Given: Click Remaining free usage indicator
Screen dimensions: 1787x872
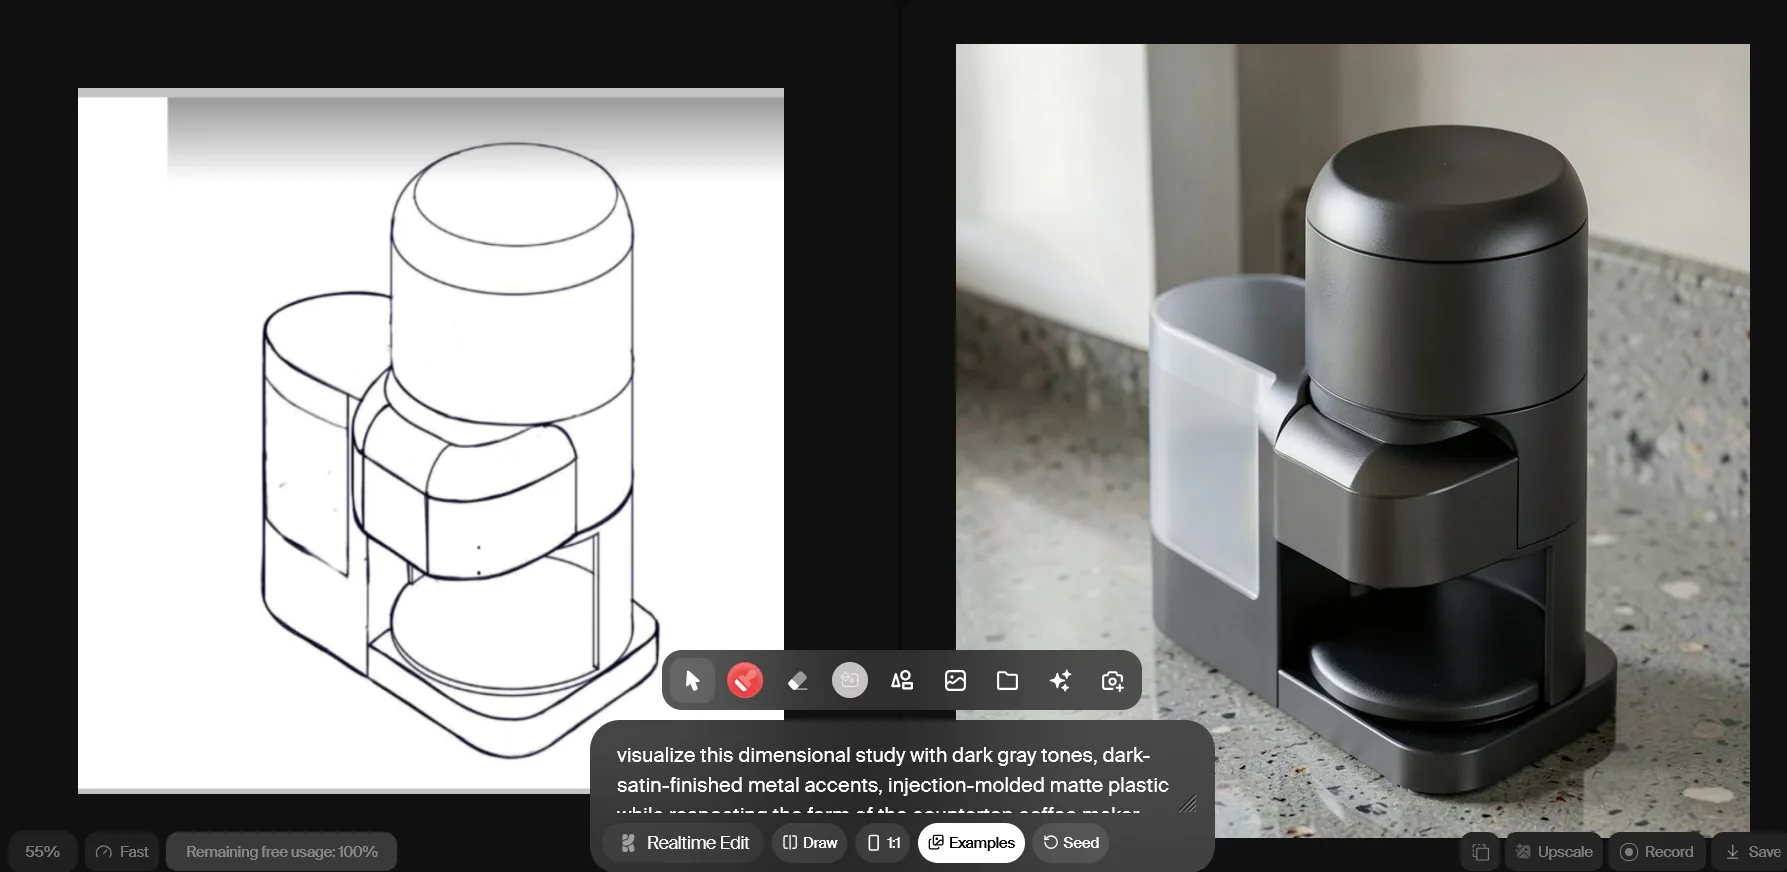Looking at the screenshot, I should (281, 852).
